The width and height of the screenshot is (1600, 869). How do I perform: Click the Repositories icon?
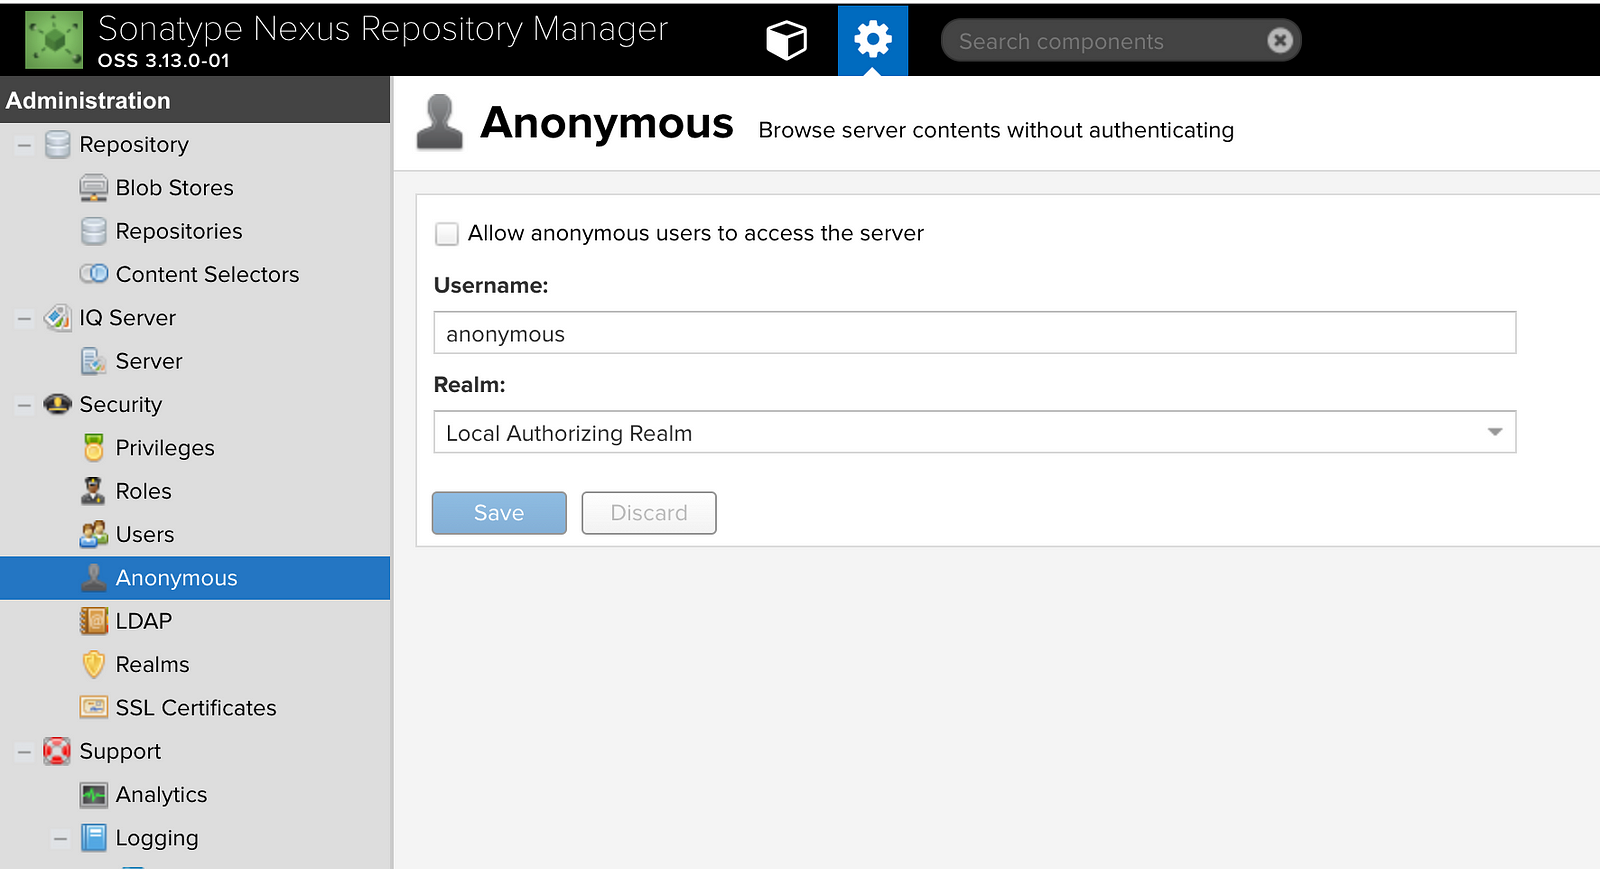[x=93, y=231]
